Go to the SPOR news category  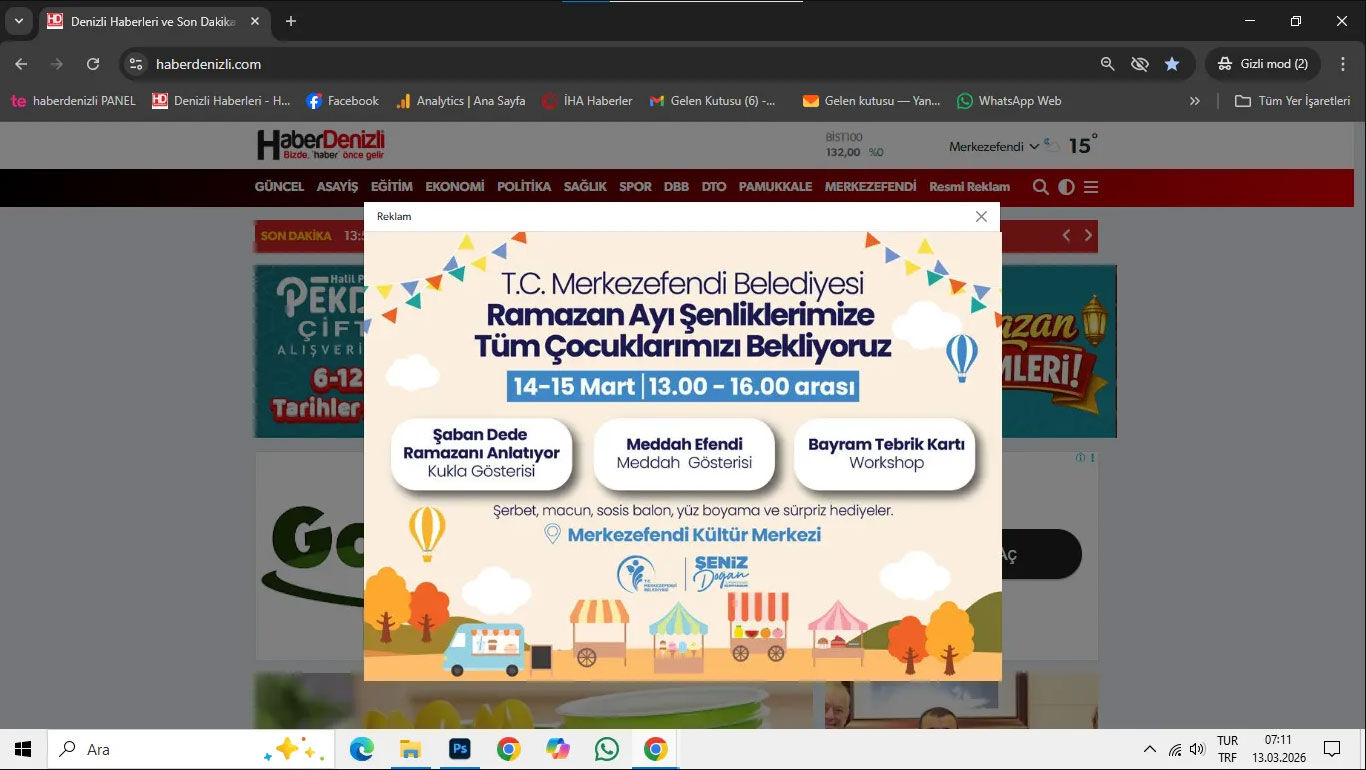[x=635, y=187]
